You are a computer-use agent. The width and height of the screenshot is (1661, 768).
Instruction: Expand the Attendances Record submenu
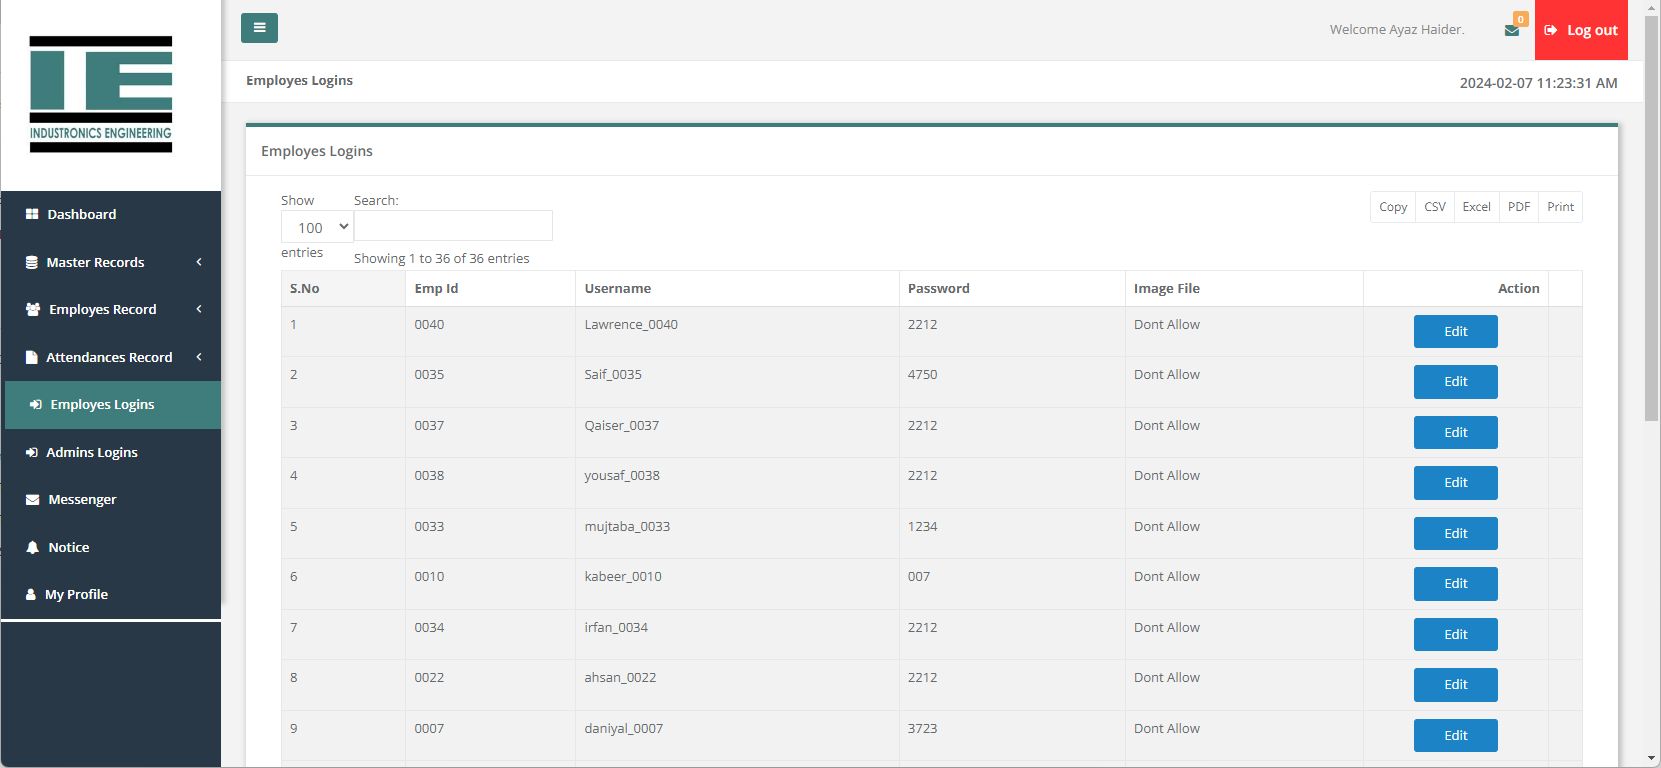[110, 357]
